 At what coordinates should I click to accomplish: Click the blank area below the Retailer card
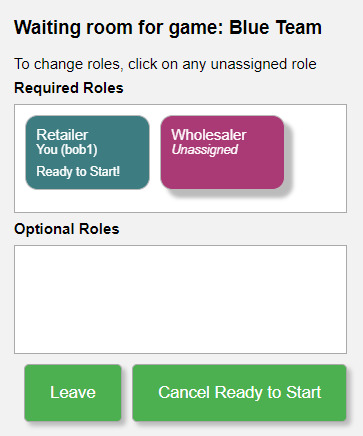click(87, 201)
